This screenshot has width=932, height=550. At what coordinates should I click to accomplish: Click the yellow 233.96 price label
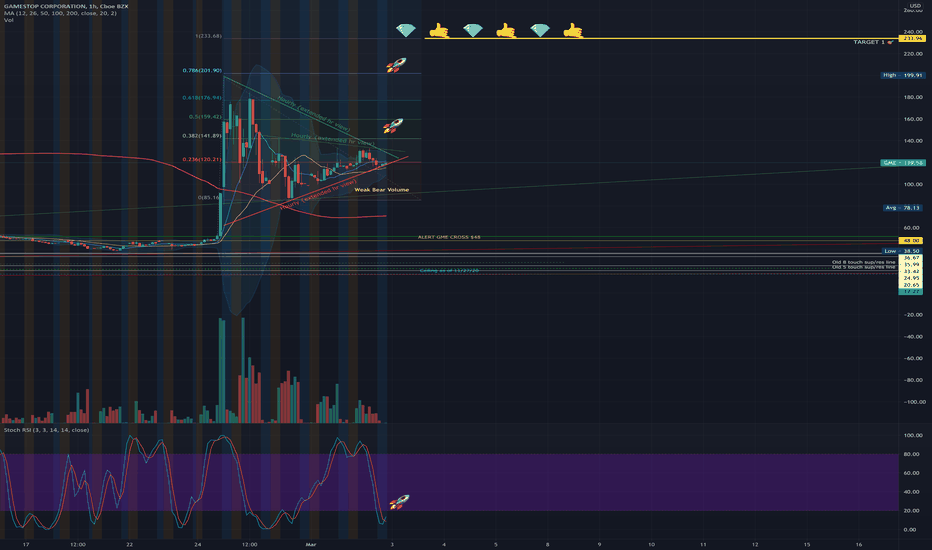pyautogui.click(x=912, y=38)
